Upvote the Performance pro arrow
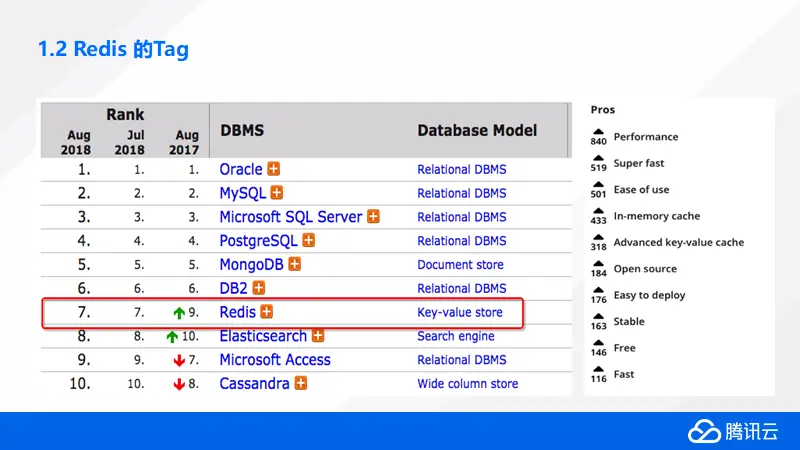 point(598,132)
